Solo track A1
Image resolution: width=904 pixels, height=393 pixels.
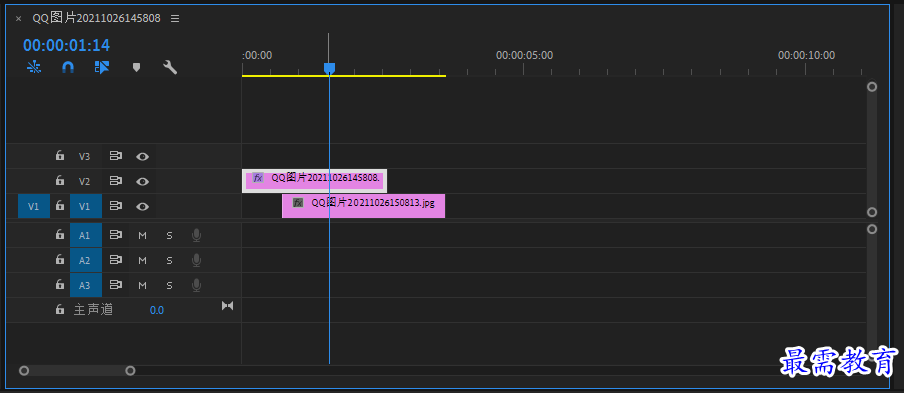coord(170,235)
